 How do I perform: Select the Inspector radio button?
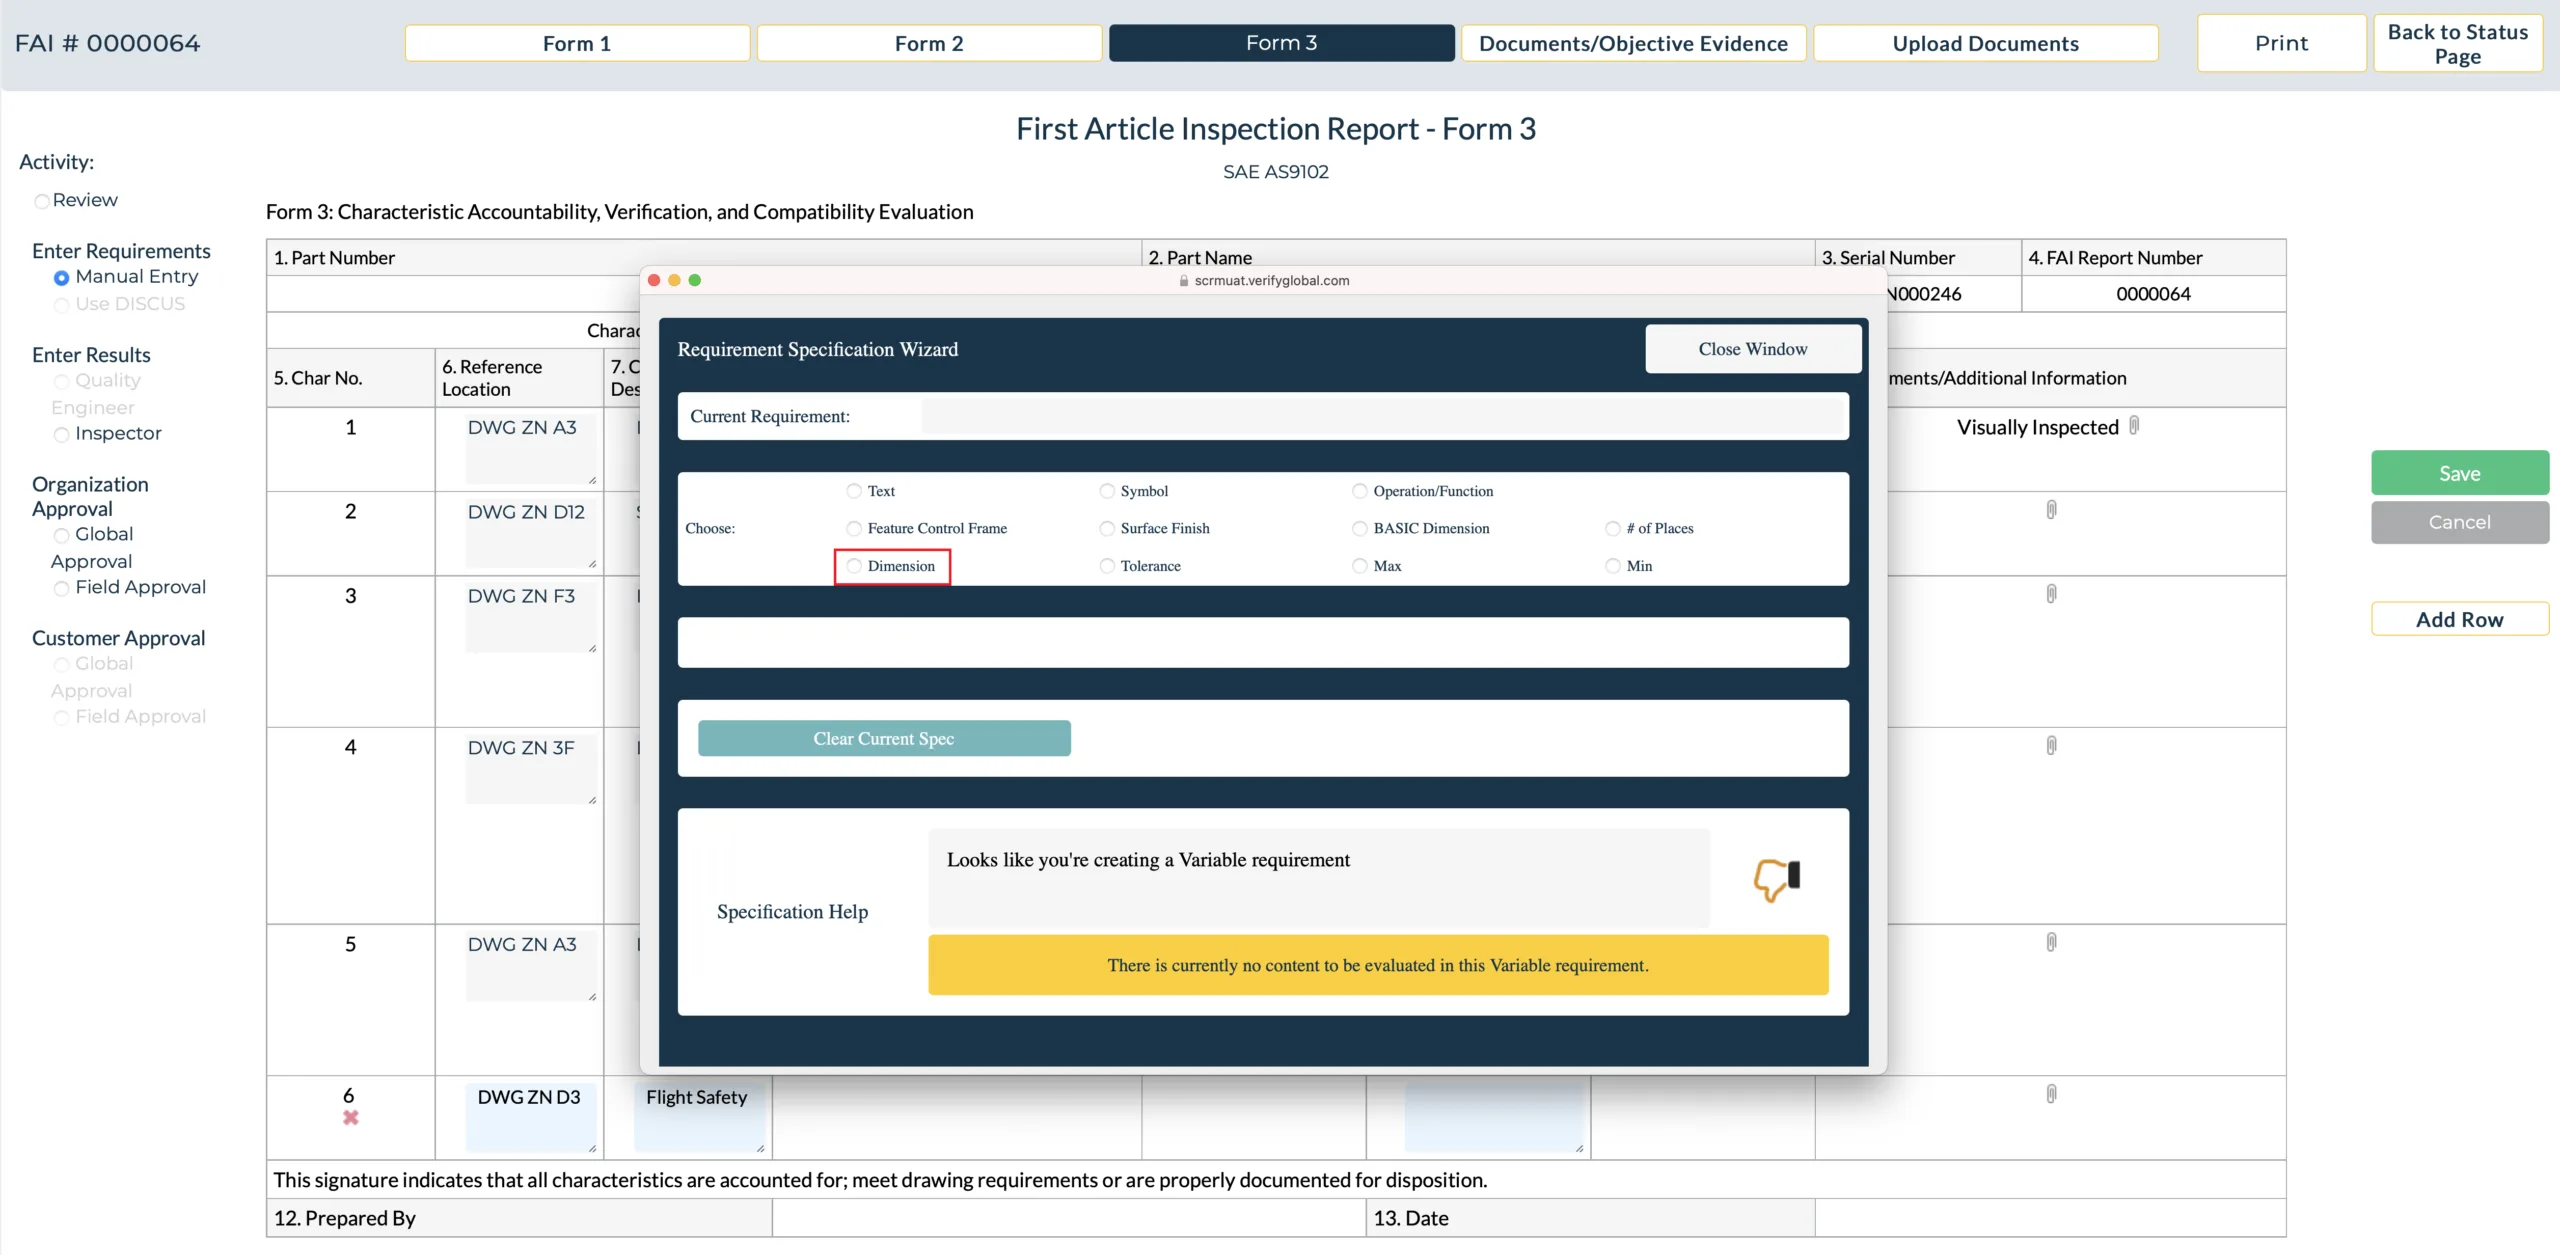point(62,434)
